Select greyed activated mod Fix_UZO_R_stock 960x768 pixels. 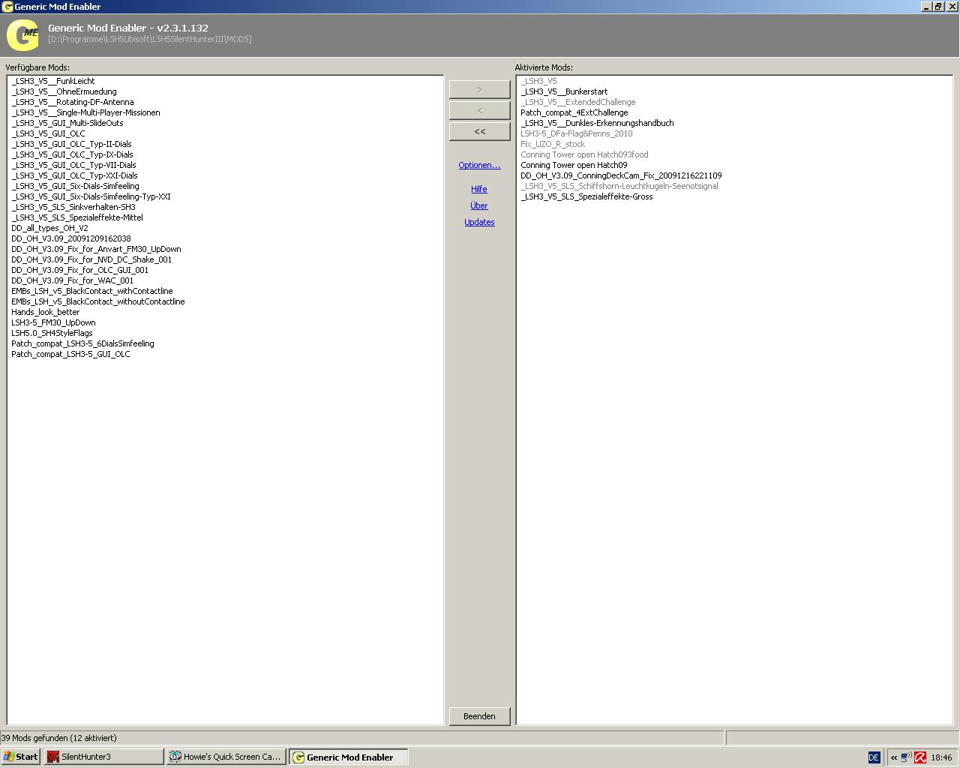(552, 144)
